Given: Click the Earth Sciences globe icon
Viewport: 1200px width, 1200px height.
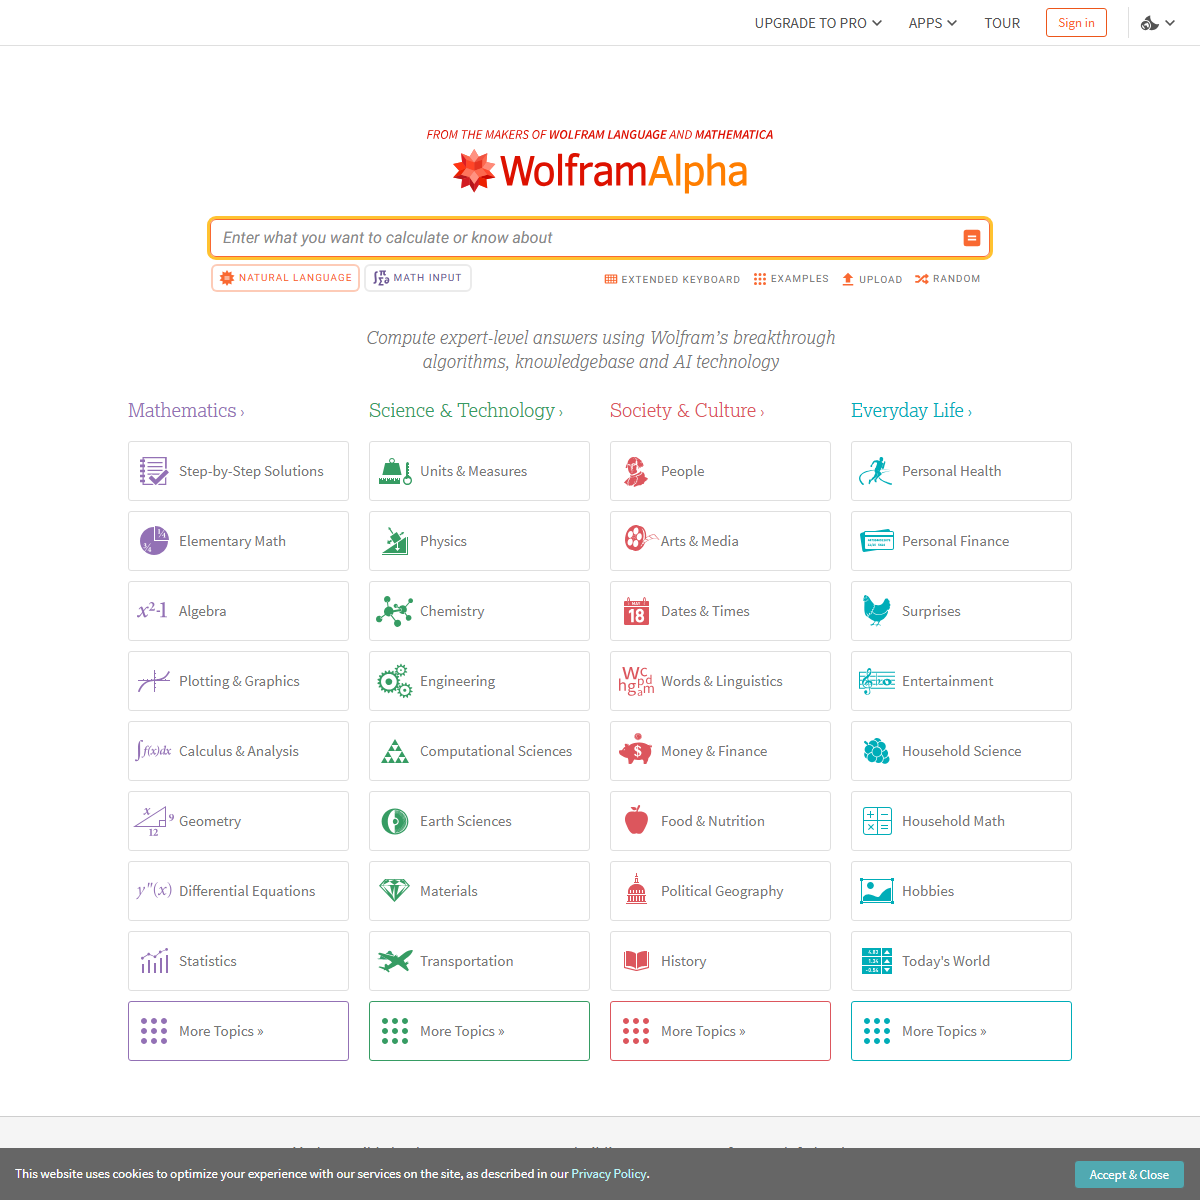Looking at the screenshot, I should 395,821.
